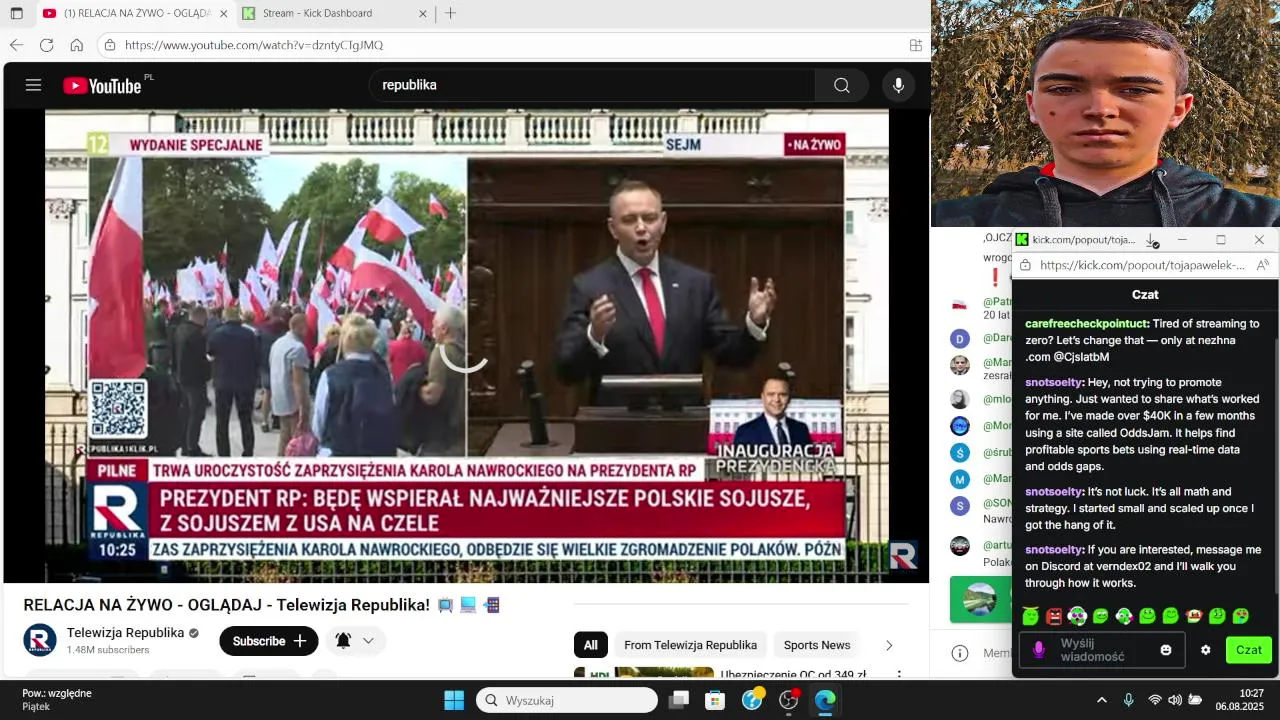The height and width of the screenshot is (720, 1280).
Task: Open the Windows Start menu
Action: (x=453, y=700)
